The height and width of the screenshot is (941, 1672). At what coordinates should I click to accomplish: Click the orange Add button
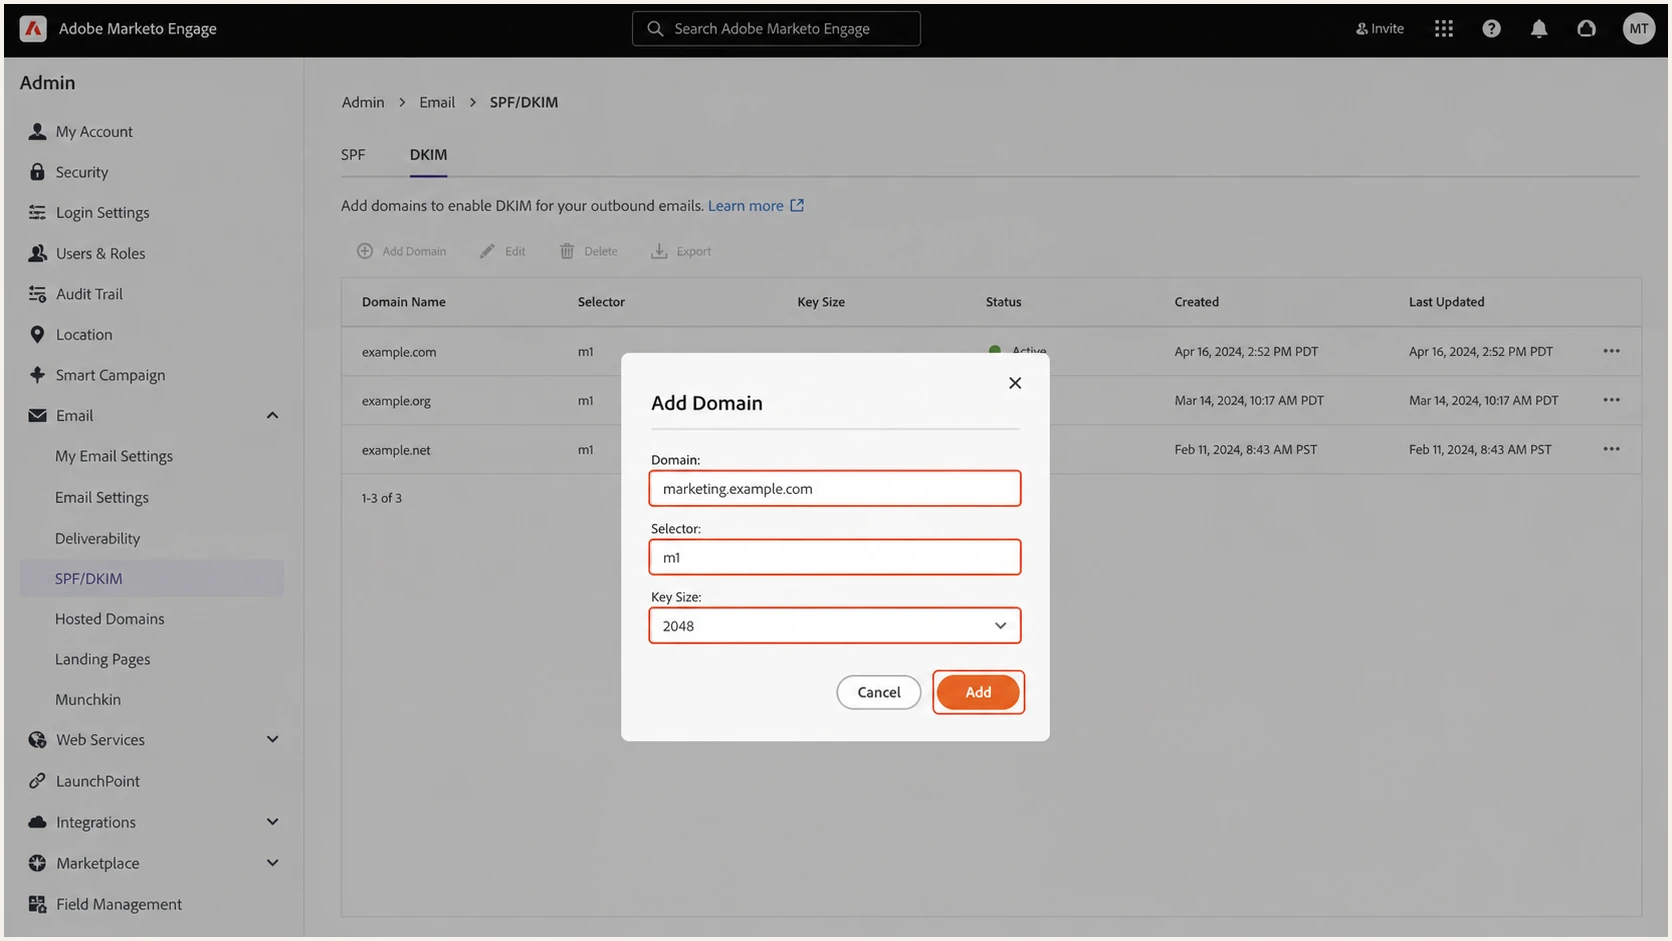pos(978,692)
